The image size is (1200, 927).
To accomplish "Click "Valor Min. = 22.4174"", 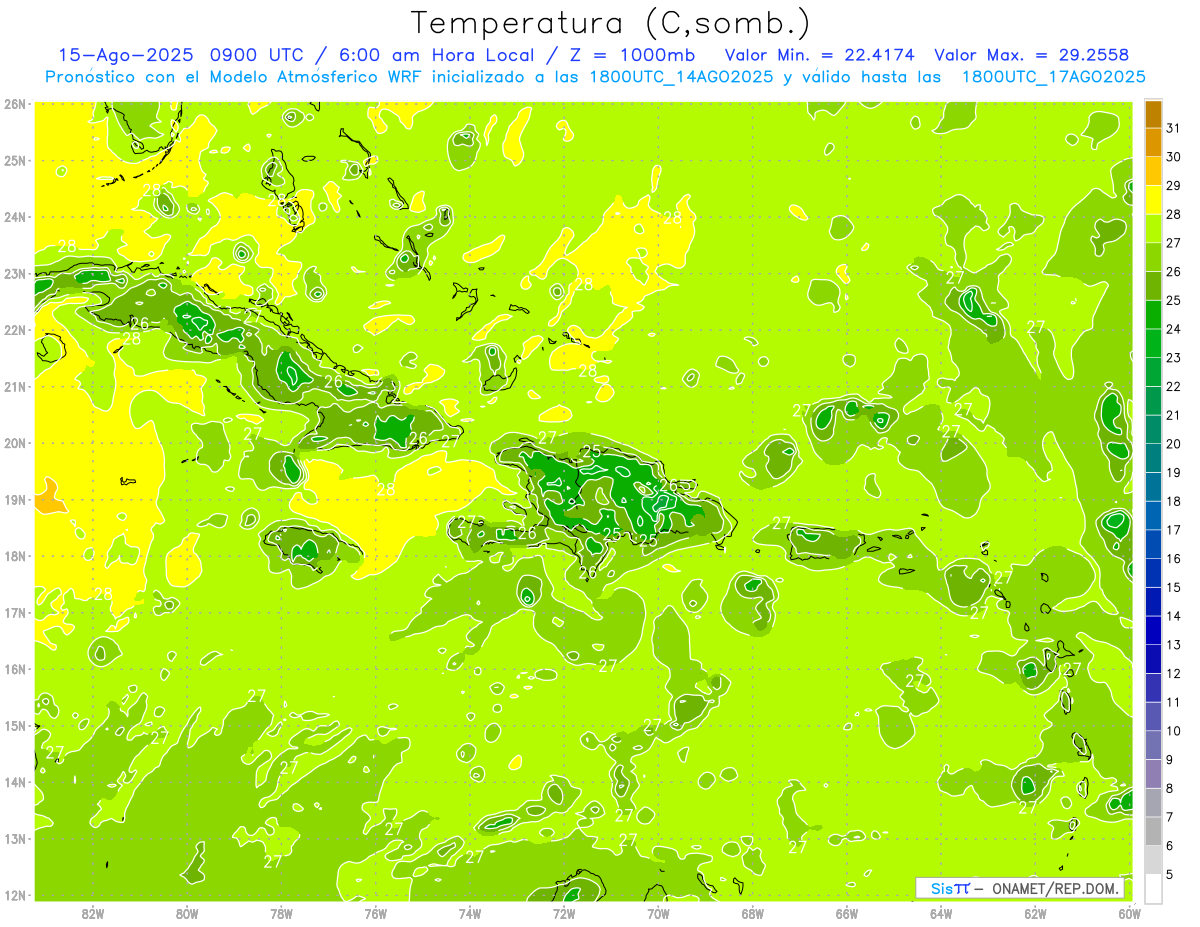I will [822, 54].
